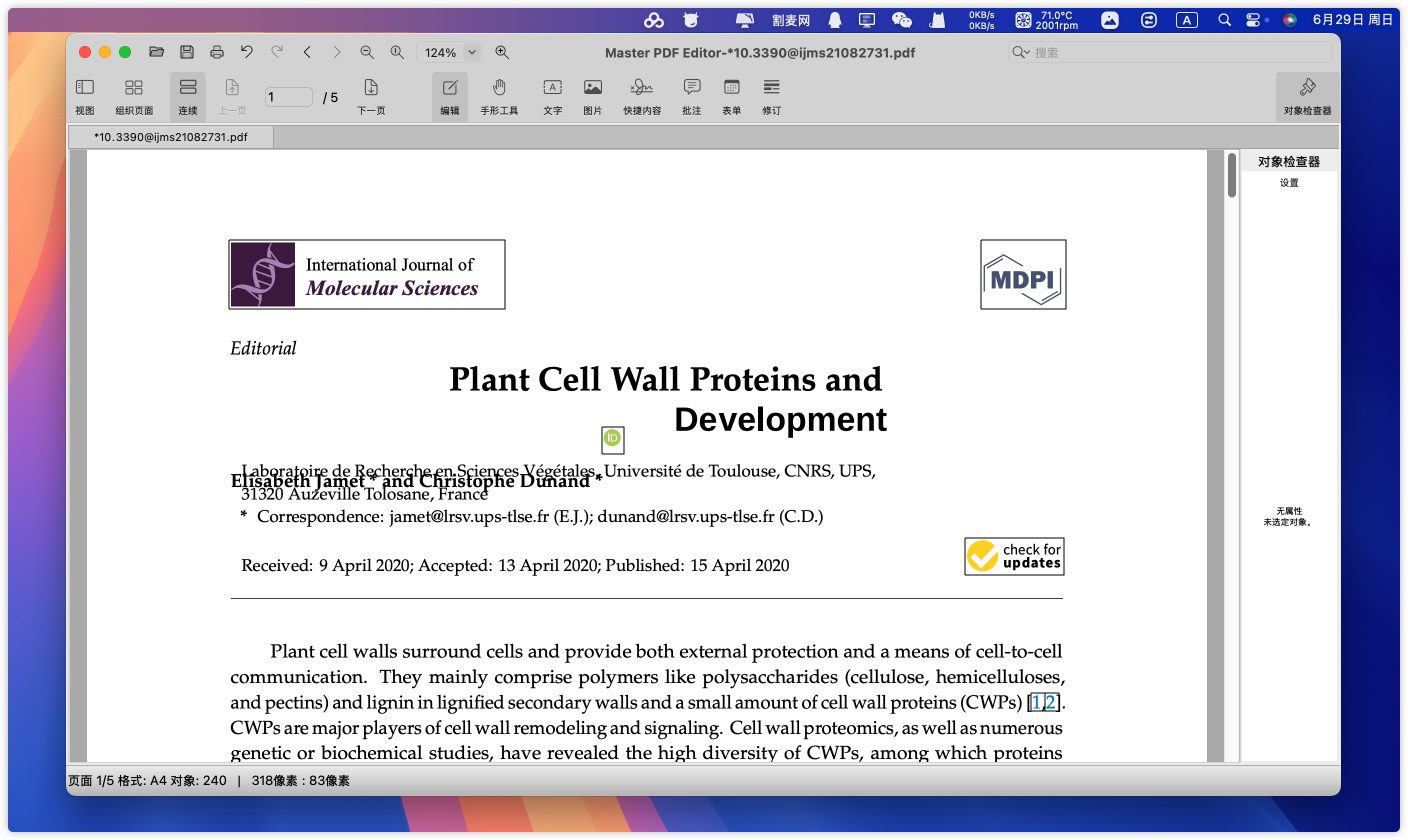Screen dimensions: 1408x840
Task: Open the 124% zoom level dropdown
Action: click(x=472, y=52)
